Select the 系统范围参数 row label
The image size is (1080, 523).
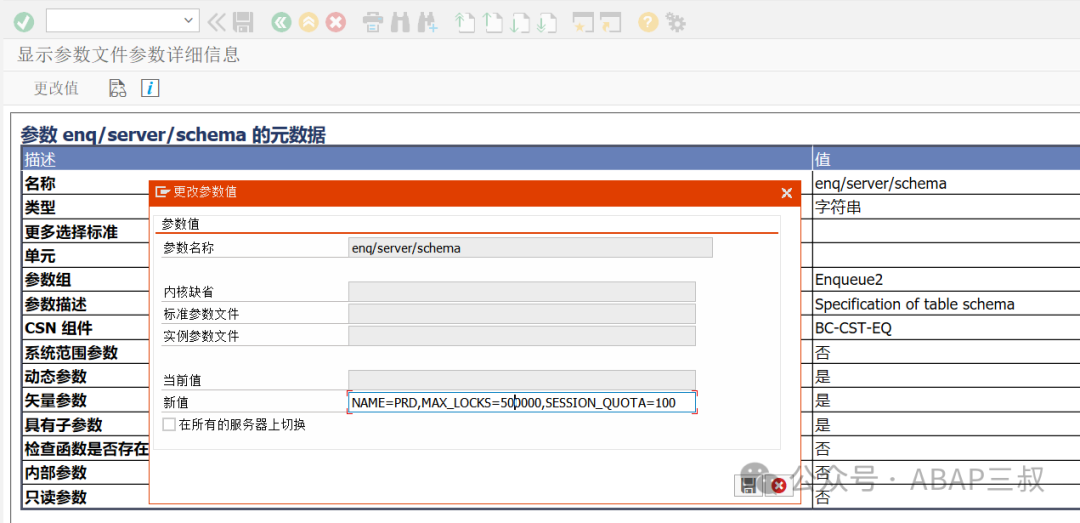(71, 352)
